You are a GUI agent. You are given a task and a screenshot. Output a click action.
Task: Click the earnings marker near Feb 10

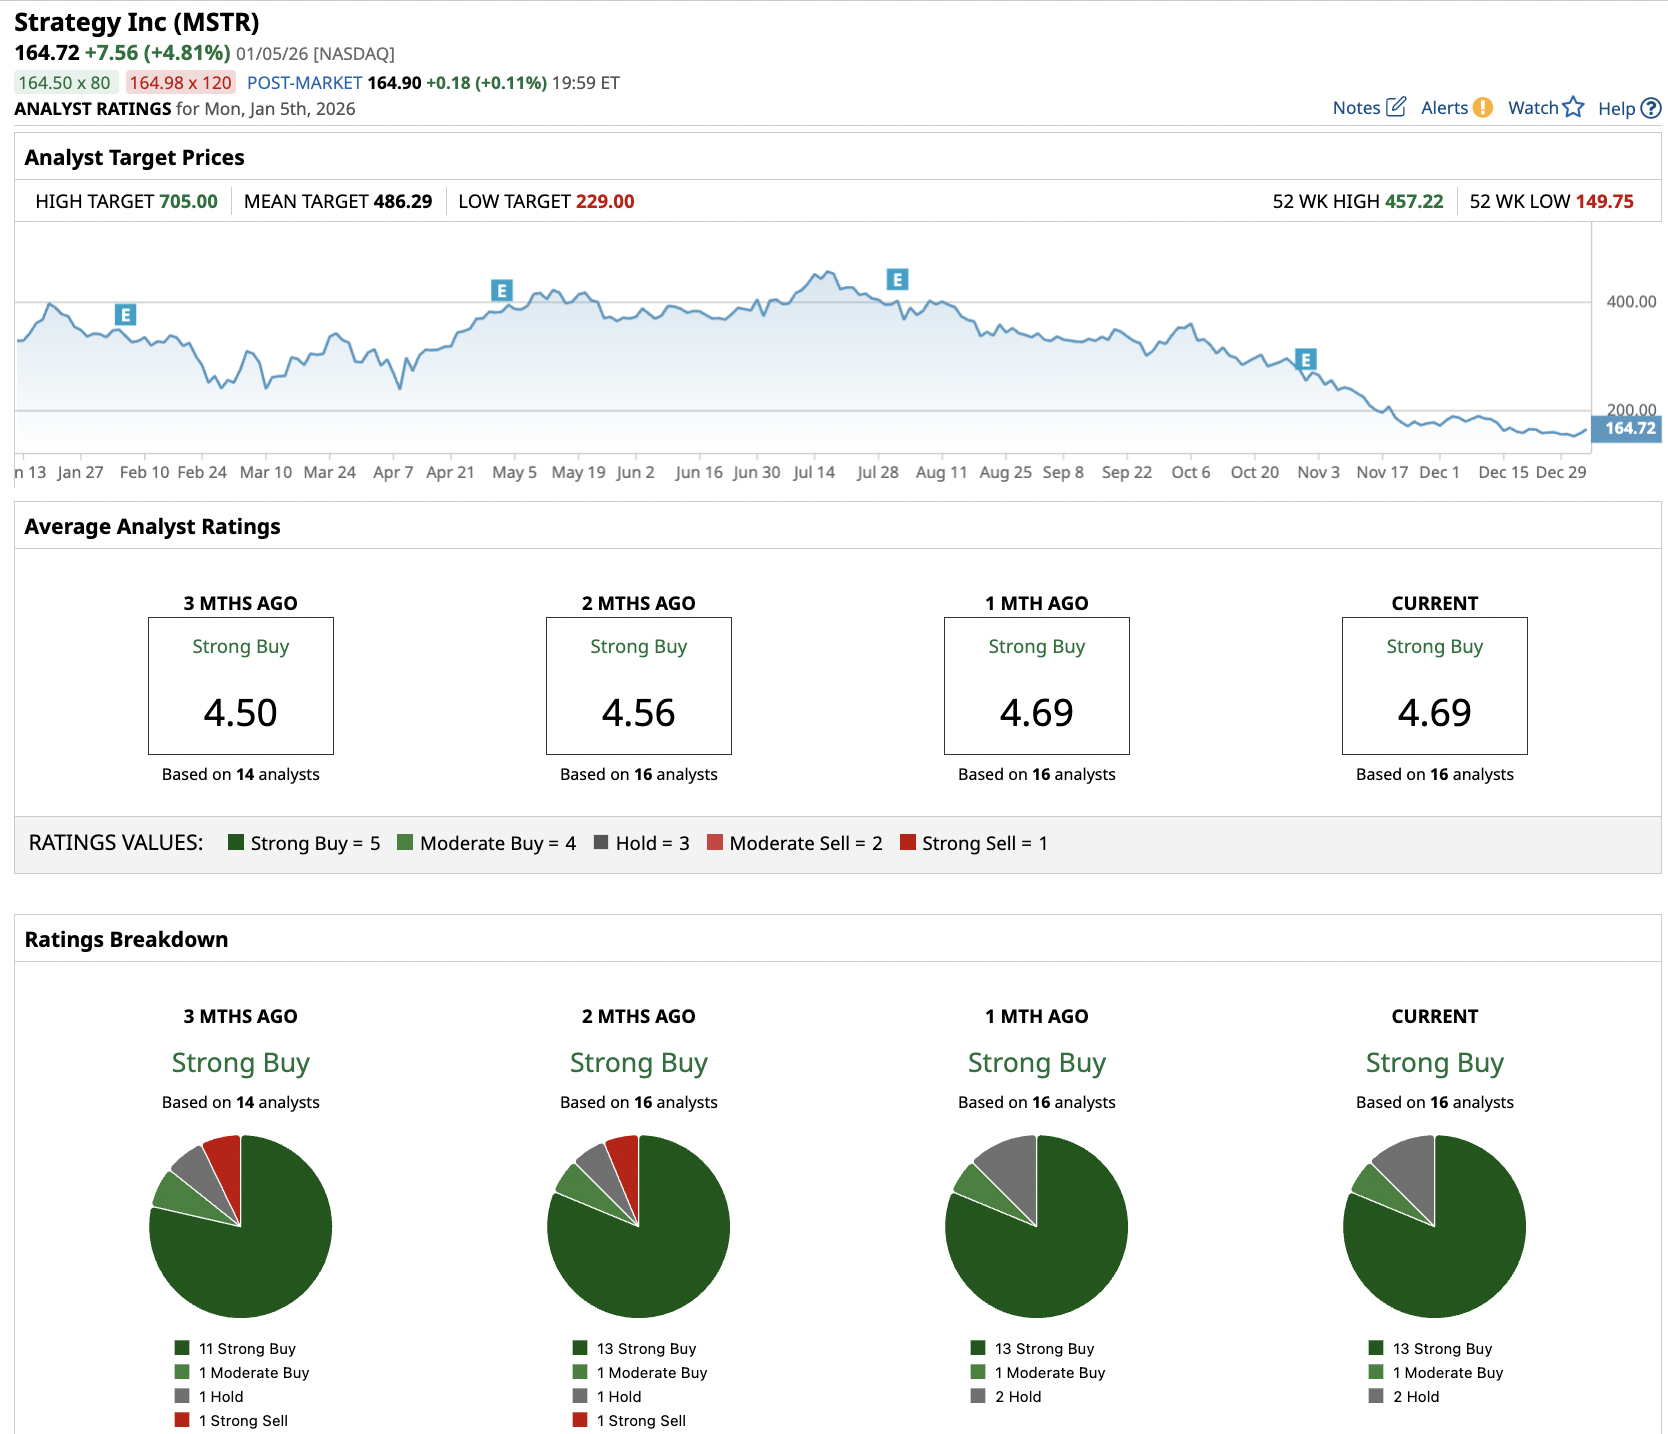point(125,315)
